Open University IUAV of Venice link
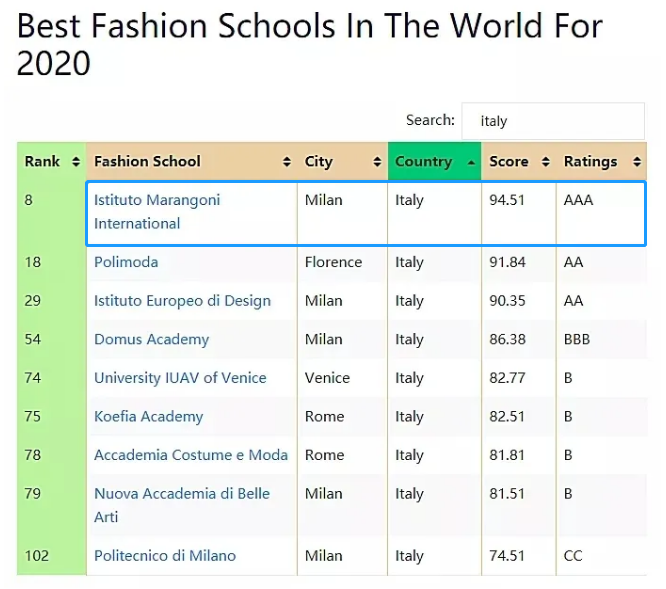Image resolution: width=666 pixels, height=589 pixels. point(180,378)
